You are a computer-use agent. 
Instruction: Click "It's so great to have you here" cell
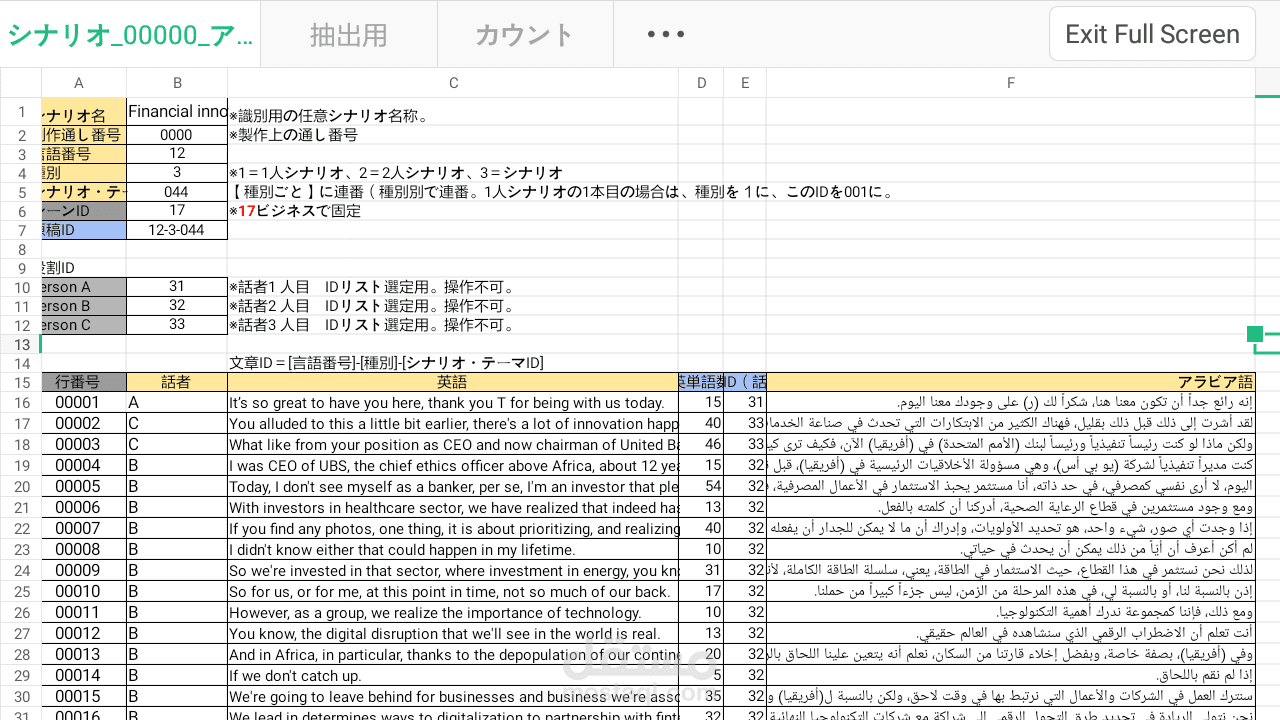click(x=453, y=403)
